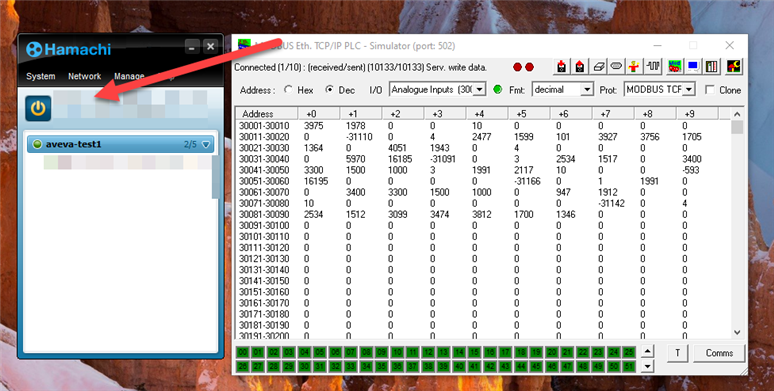Click register value 16195
Image resolution: width=774 pixels, height=391 pixels.
316,181
